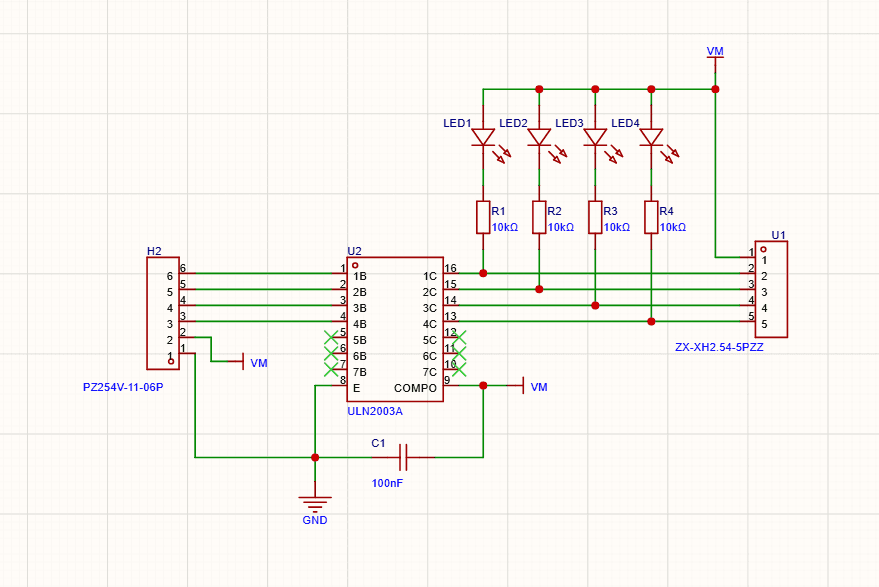The height and width of the screenshot is (587, 879).
Task: Select the no-connect cross on pin 7C
Action: [459, 369]
